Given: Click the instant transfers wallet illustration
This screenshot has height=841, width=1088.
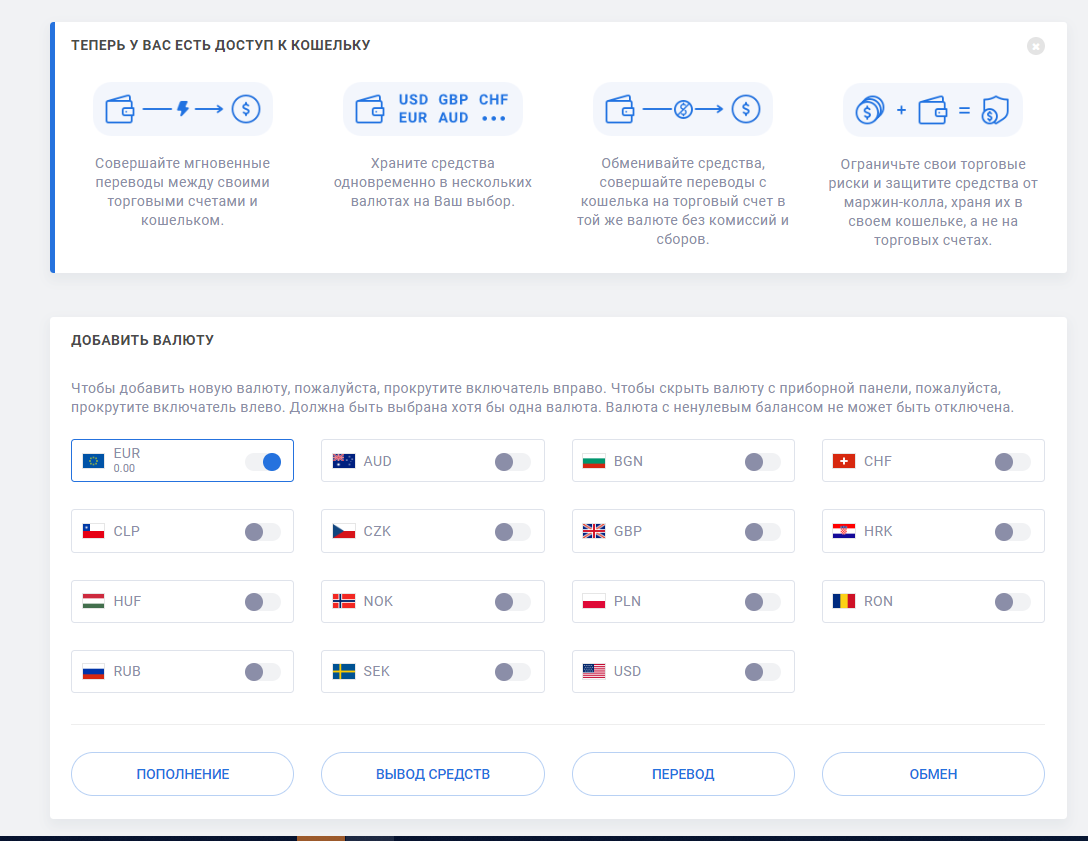Looking at the screenshot, I should [182, 109].
